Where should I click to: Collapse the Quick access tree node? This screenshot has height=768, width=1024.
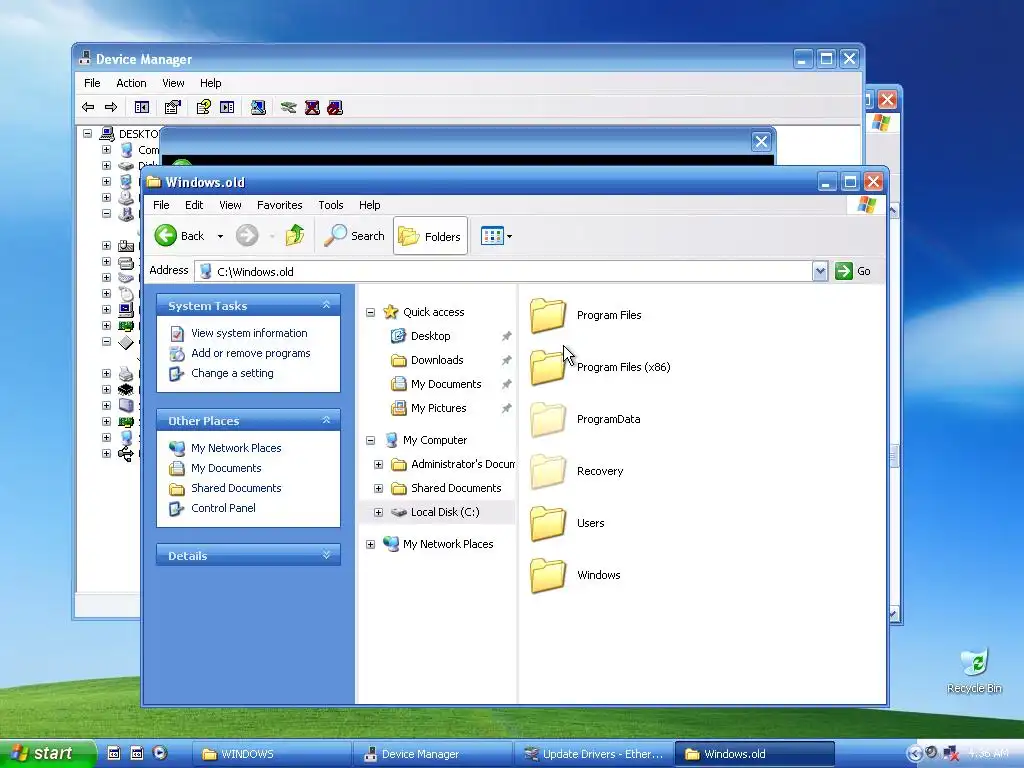click(x=370, y=312)
